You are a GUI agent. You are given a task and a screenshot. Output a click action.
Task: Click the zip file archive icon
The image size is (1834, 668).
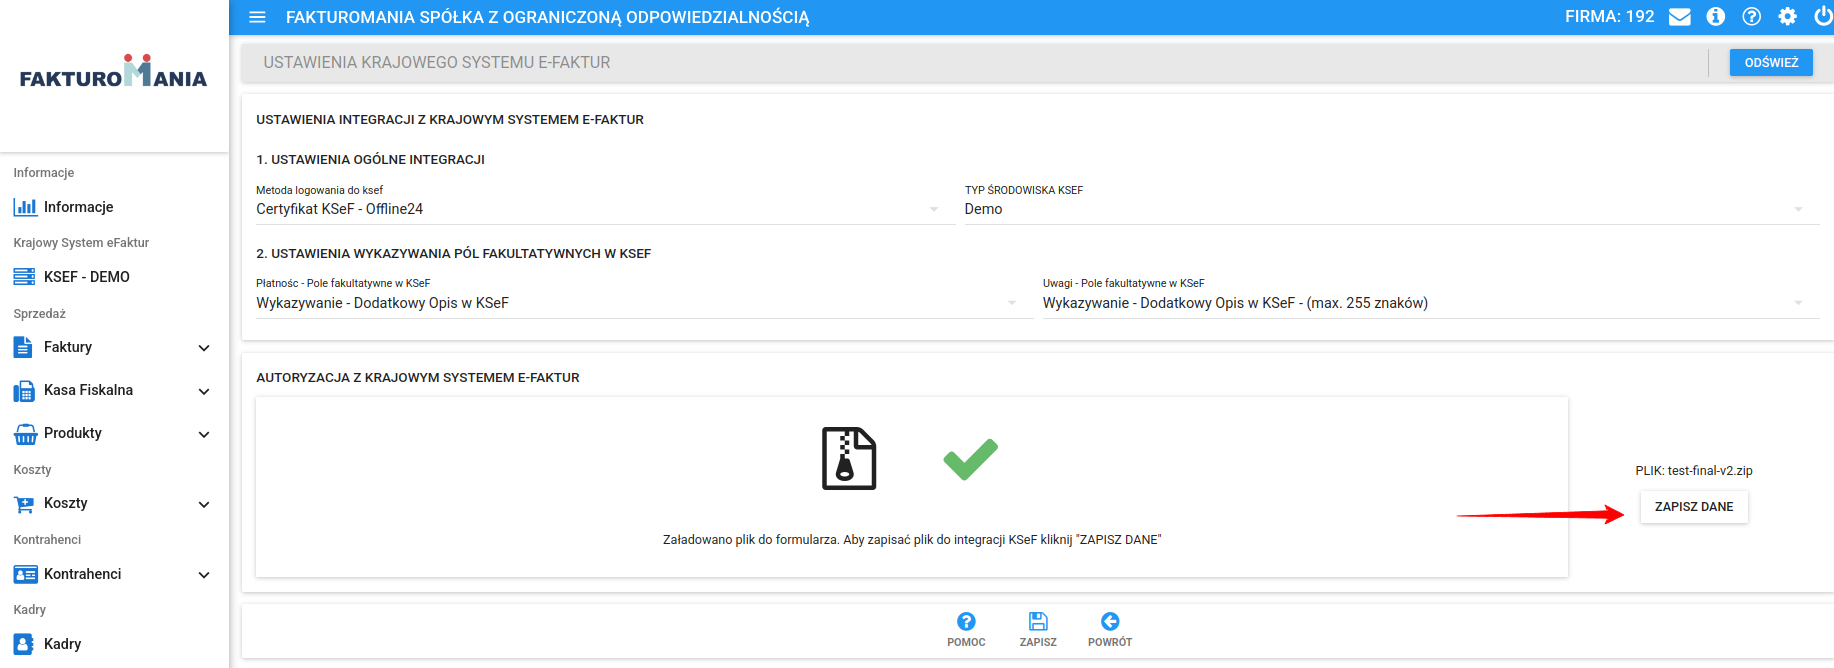pyautogui.click(x=849, y=458)
